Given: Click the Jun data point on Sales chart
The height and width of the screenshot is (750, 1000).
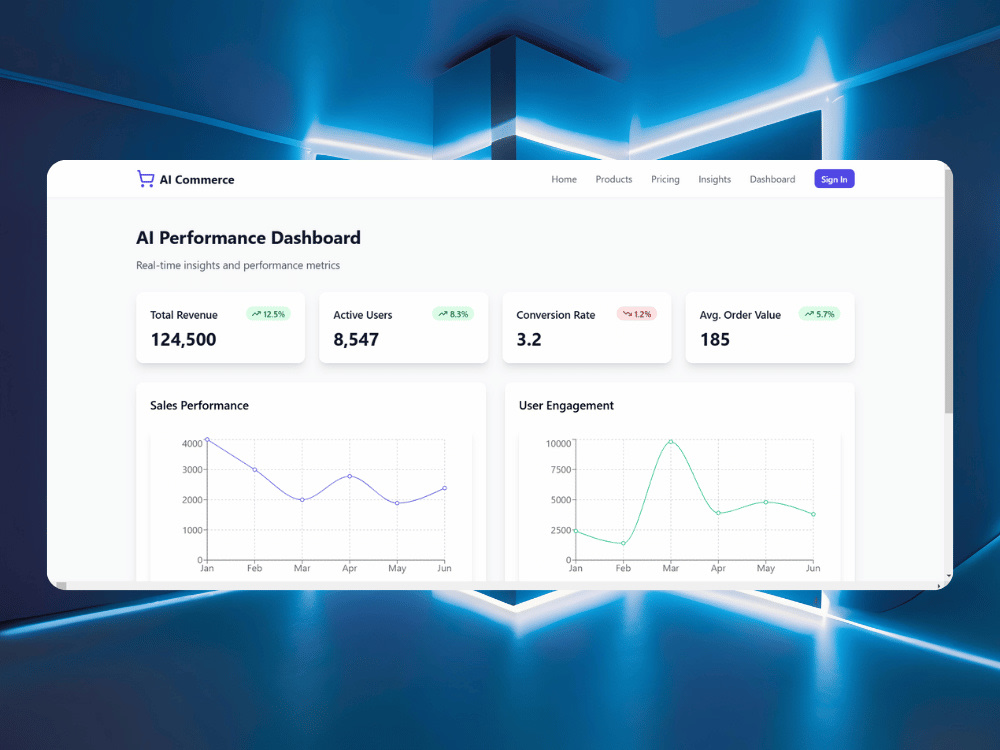Looking at the screenshot, I should click(445, 488).
